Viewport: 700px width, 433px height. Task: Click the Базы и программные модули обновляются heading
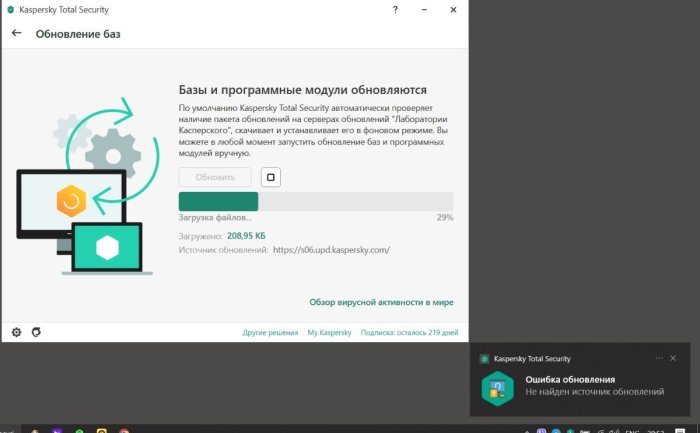tap(303, 90)
